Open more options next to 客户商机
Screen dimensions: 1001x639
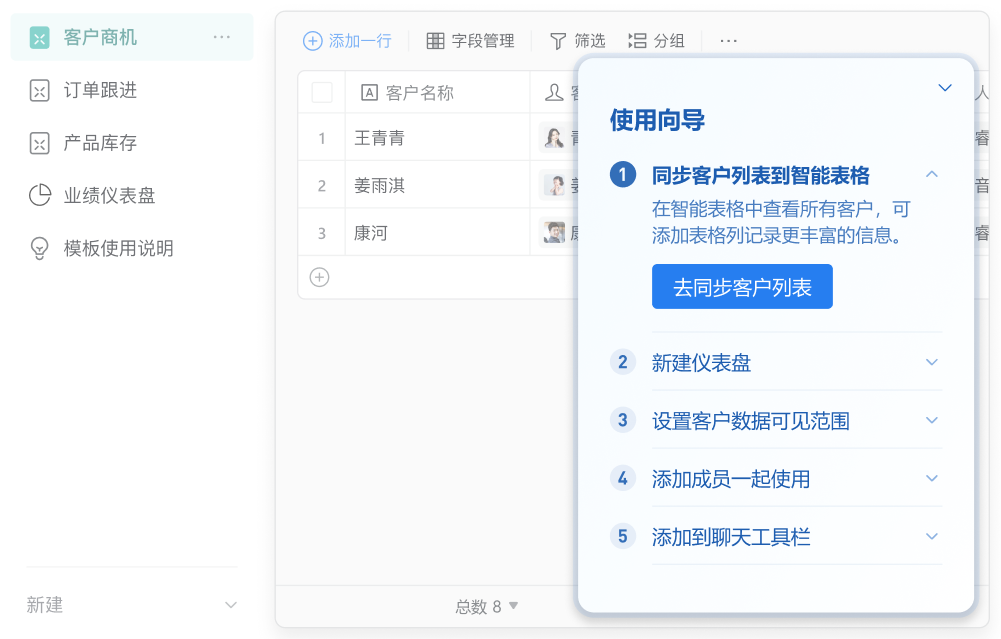tap(222, 38)
